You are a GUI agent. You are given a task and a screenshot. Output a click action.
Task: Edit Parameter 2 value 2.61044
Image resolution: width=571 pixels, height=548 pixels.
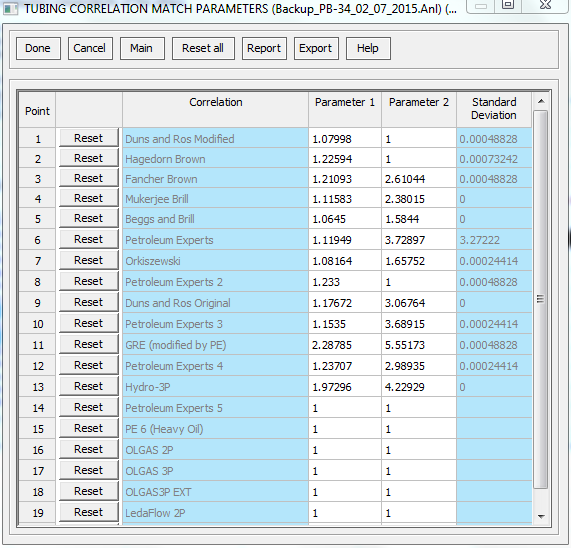point(419,178)
